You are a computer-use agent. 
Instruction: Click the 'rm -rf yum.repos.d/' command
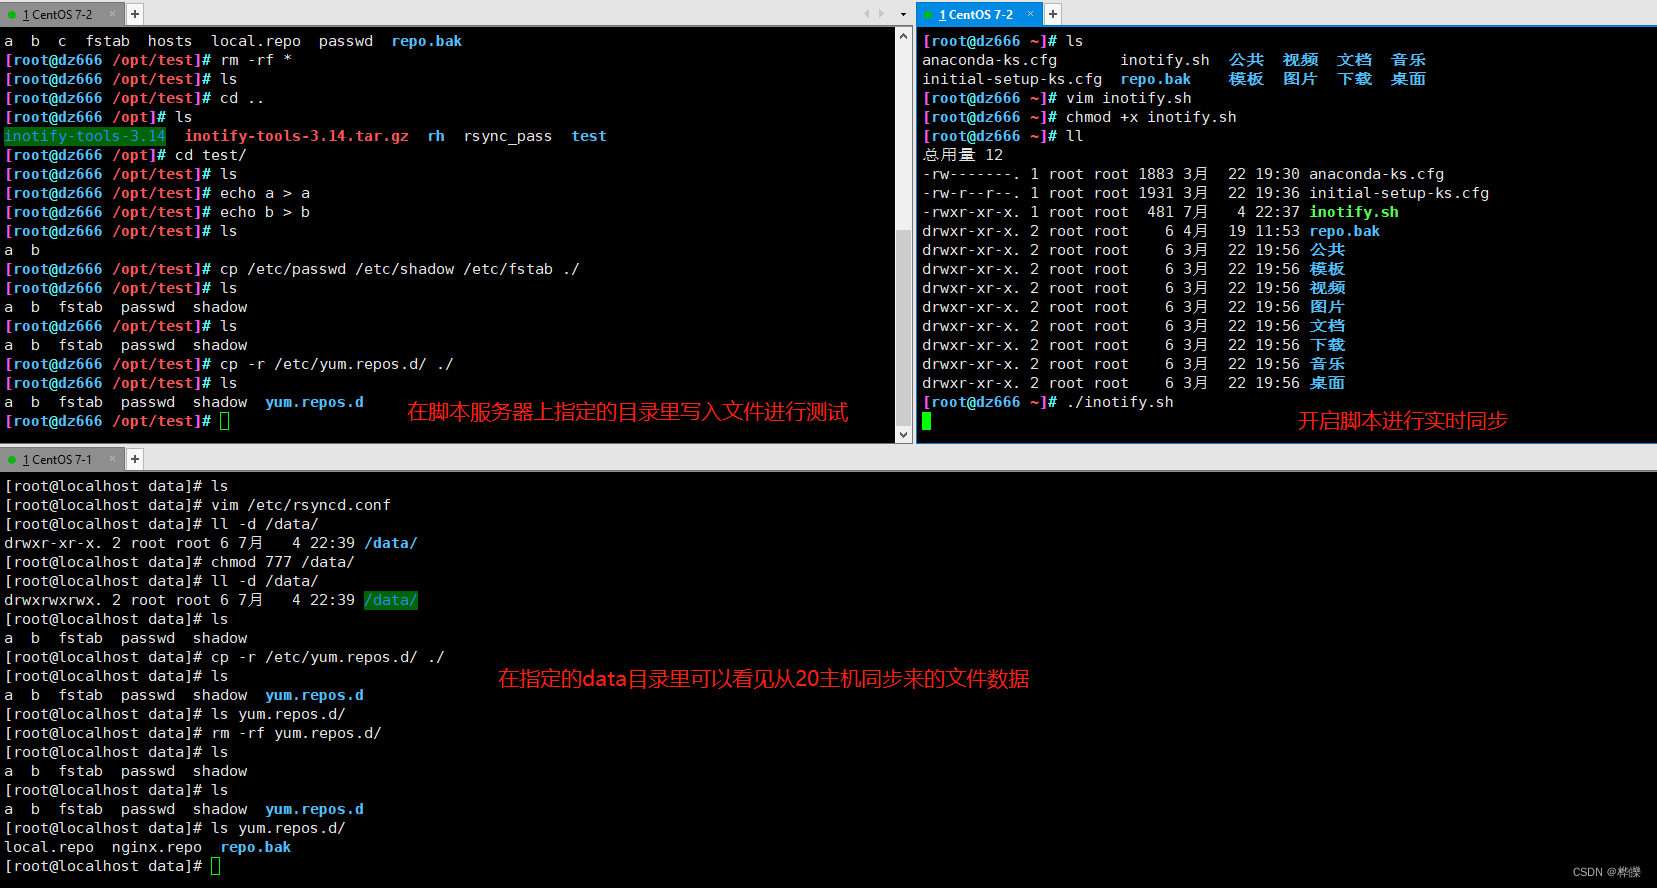coord(296,733)
